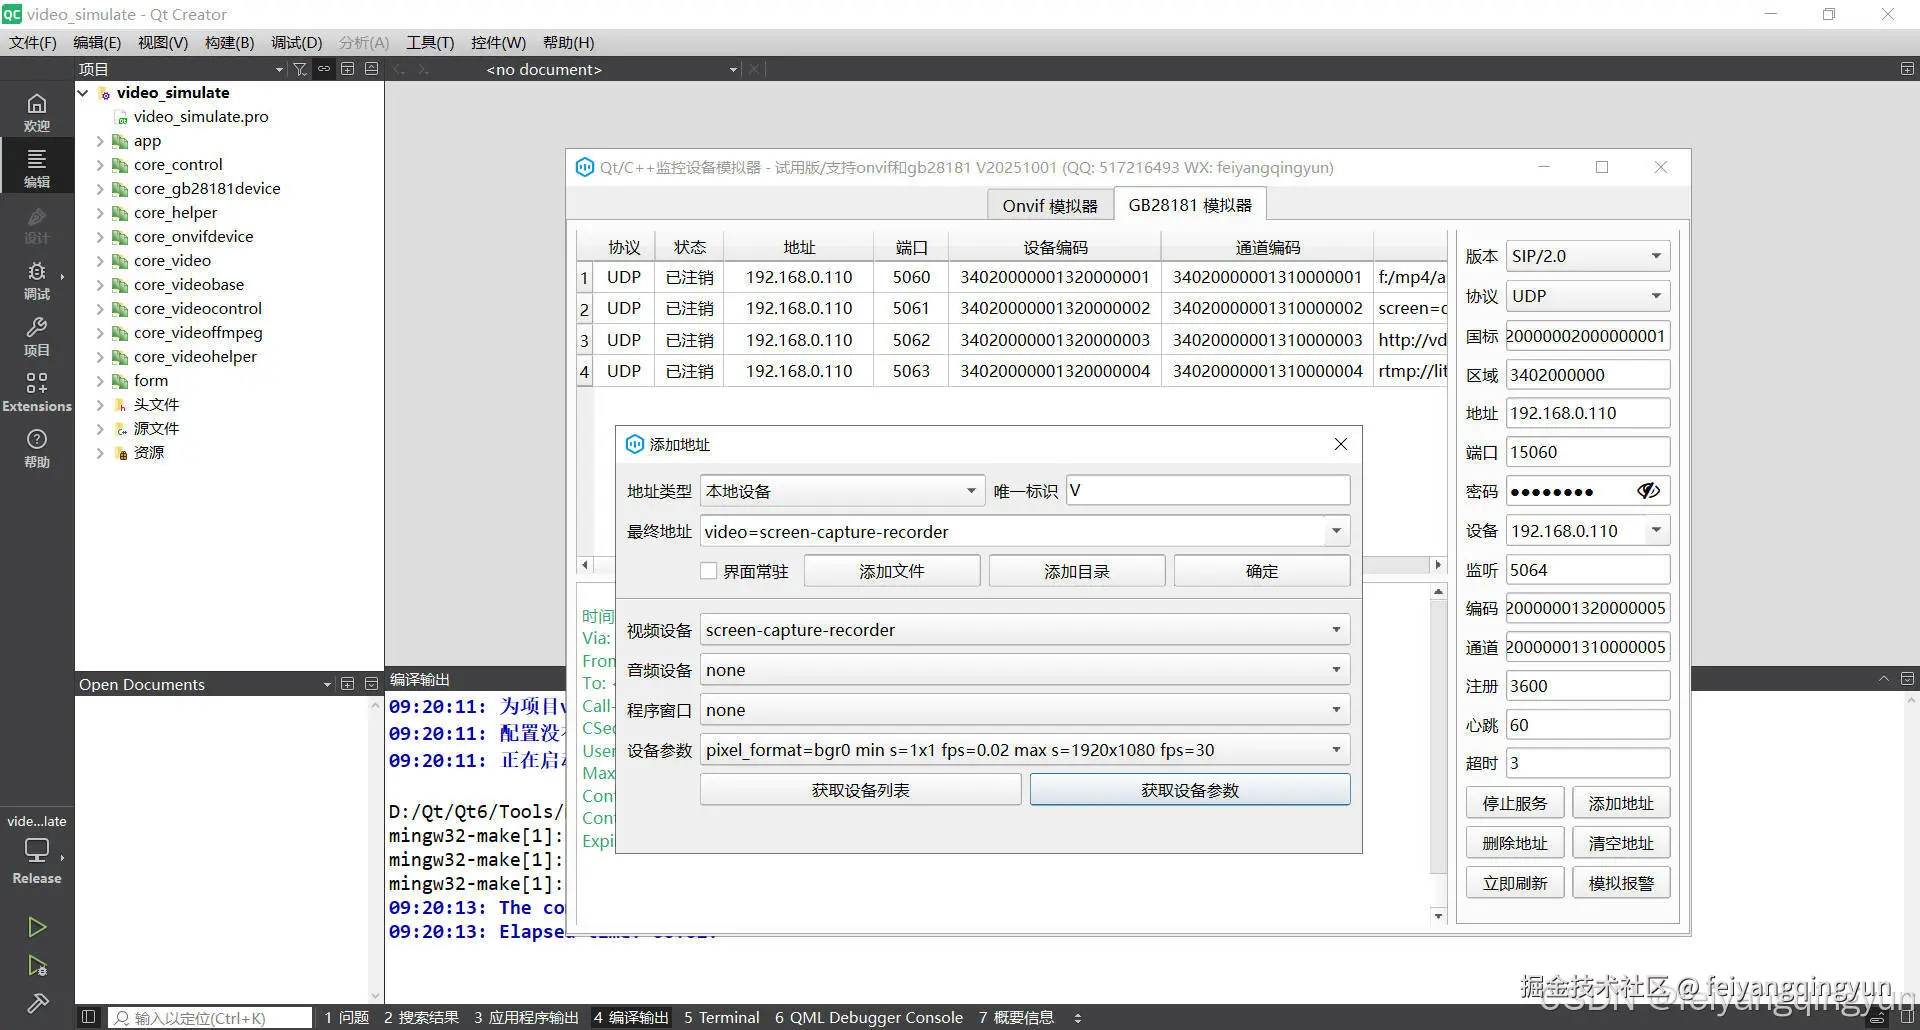The height and width of the screenshot is (1030, 1920).
Task: Open the 构建(B) menu
Action: tap(229, 42)
